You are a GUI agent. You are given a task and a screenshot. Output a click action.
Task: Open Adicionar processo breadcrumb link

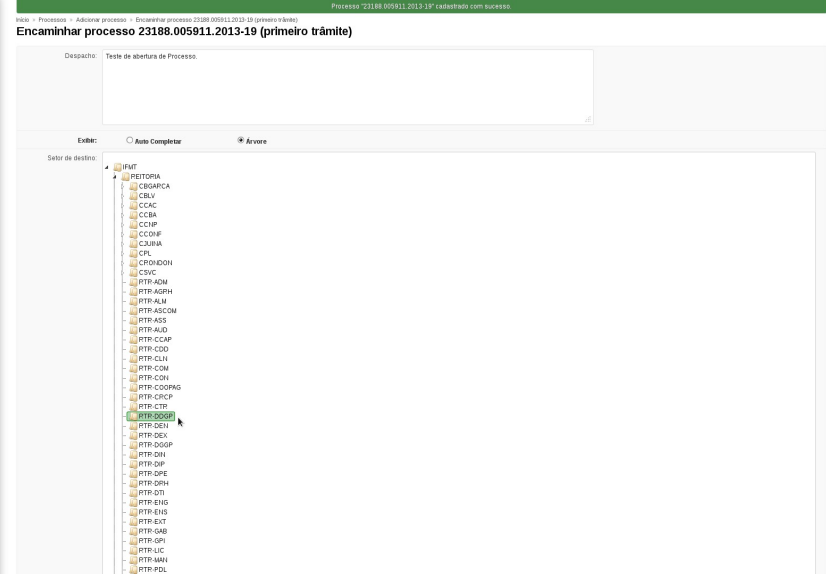pos(101,20)
